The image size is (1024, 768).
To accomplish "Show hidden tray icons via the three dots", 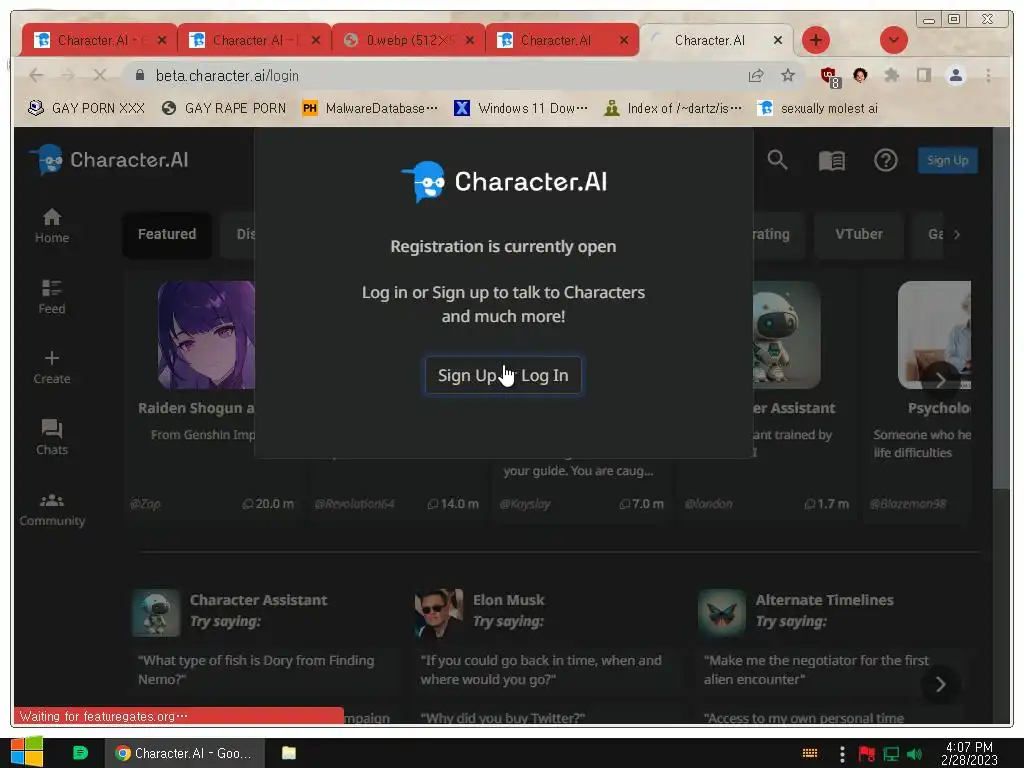I will [842, 754].
